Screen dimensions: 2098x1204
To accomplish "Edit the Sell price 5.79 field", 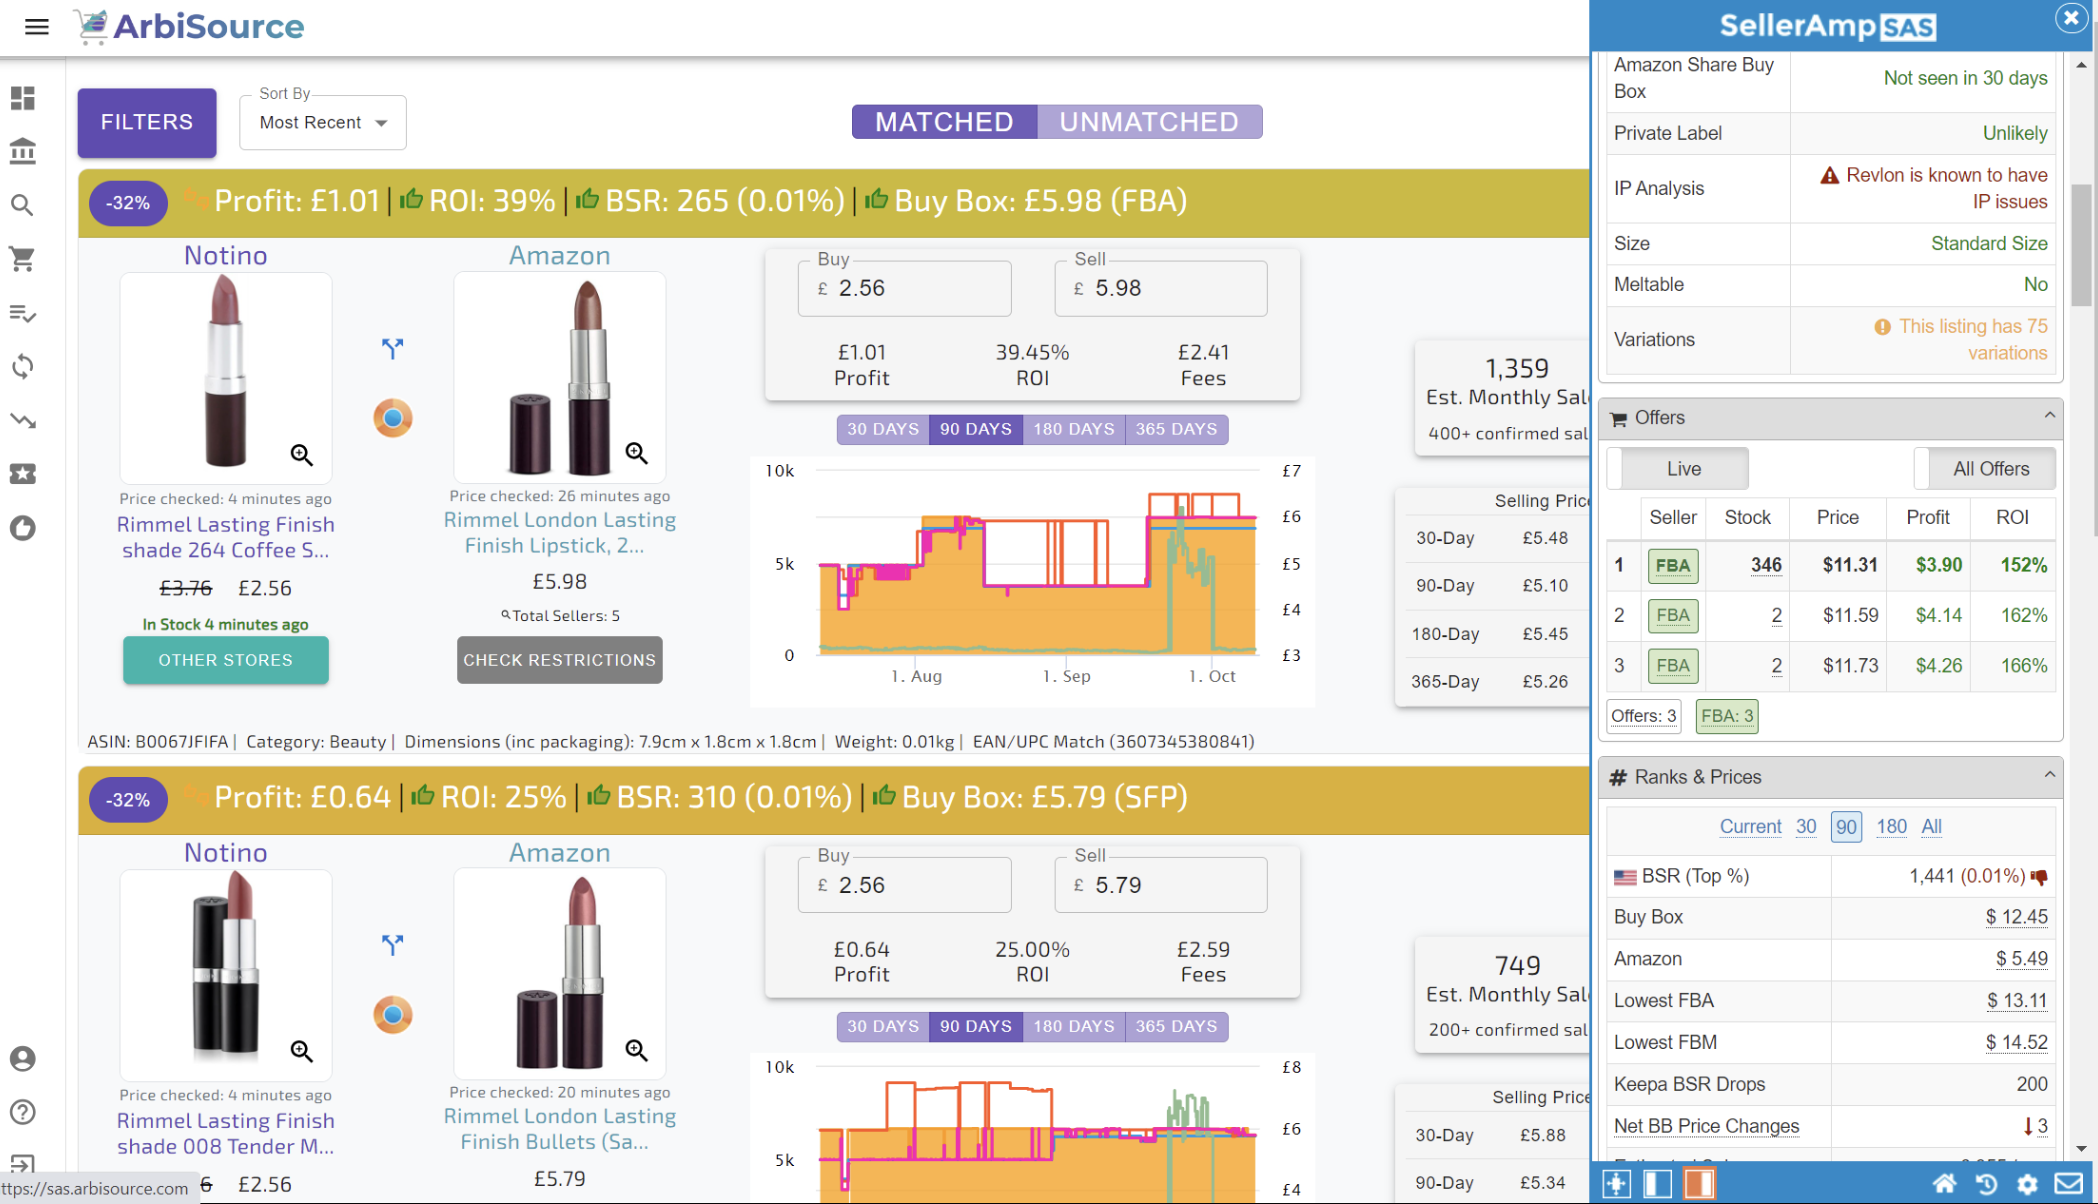I will tap(1161, 885).
